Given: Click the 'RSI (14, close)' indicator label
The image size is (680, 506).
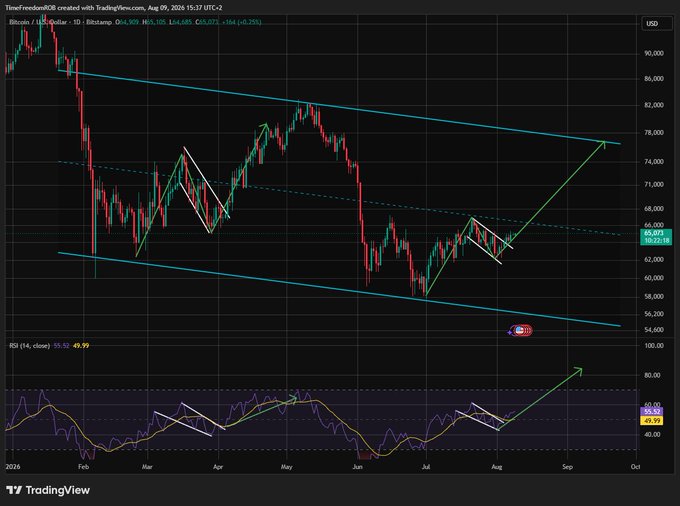Looking at the screenshot, I should pyautogui.click(x=29, y=346).
